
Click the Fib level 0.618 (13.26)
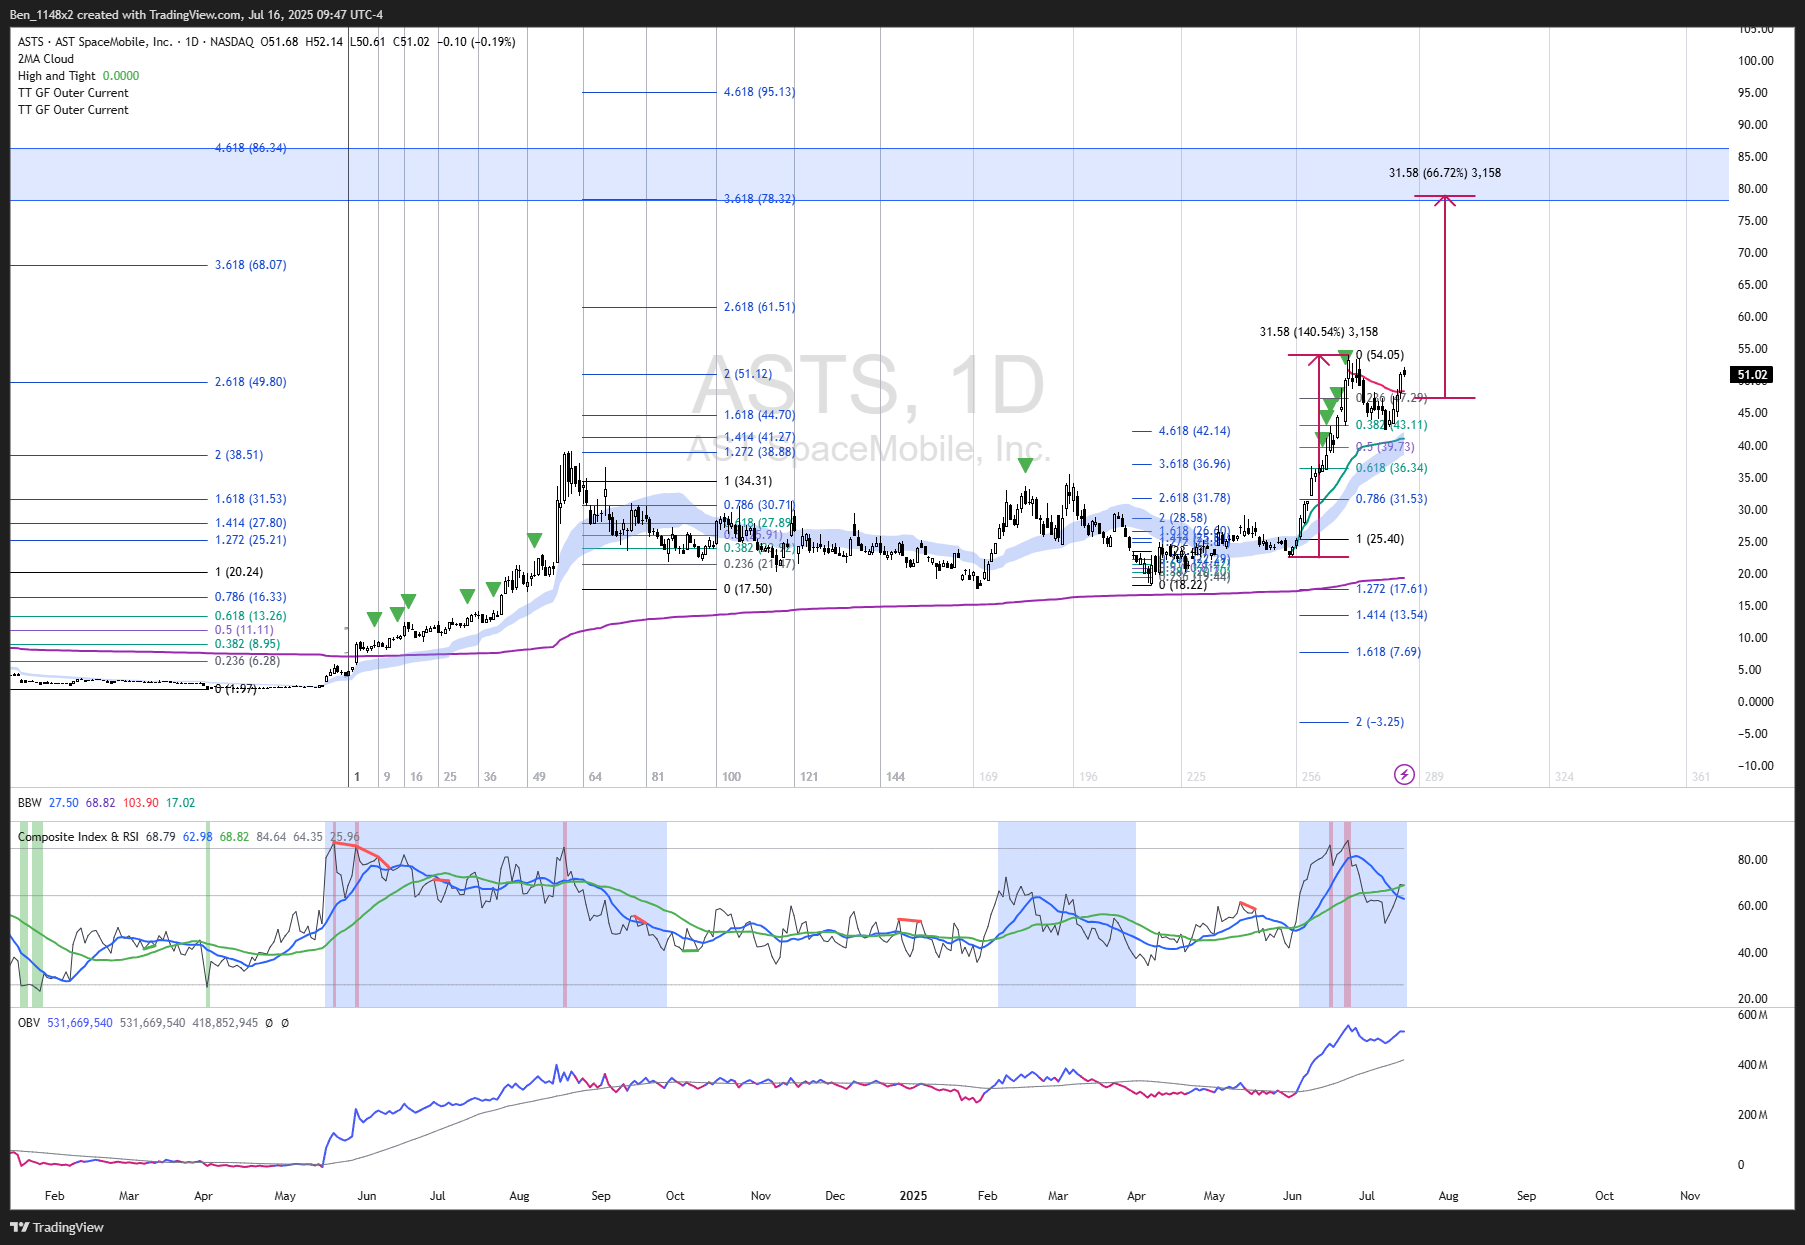pyautogui.click(x=250, y=616)
